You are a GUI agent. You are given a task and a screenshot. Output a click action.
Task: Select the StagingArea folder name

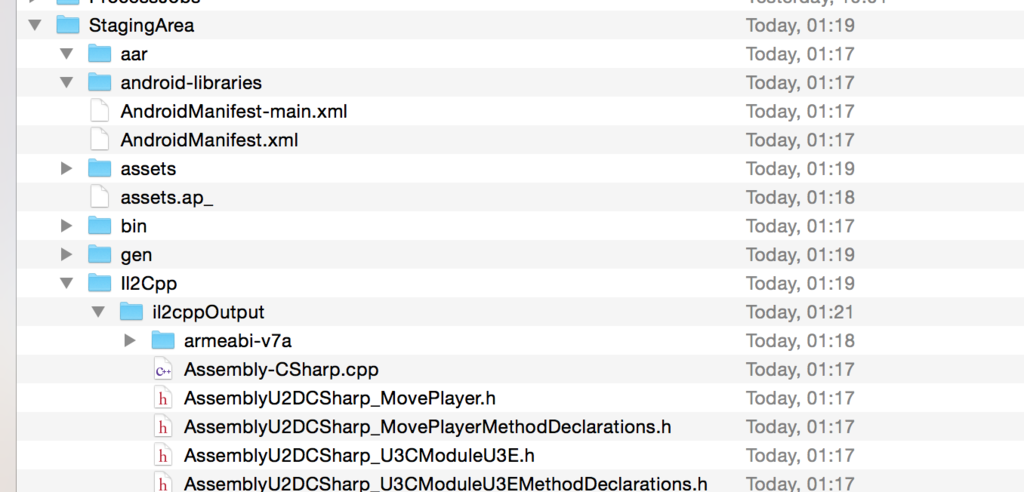(141, 26)
